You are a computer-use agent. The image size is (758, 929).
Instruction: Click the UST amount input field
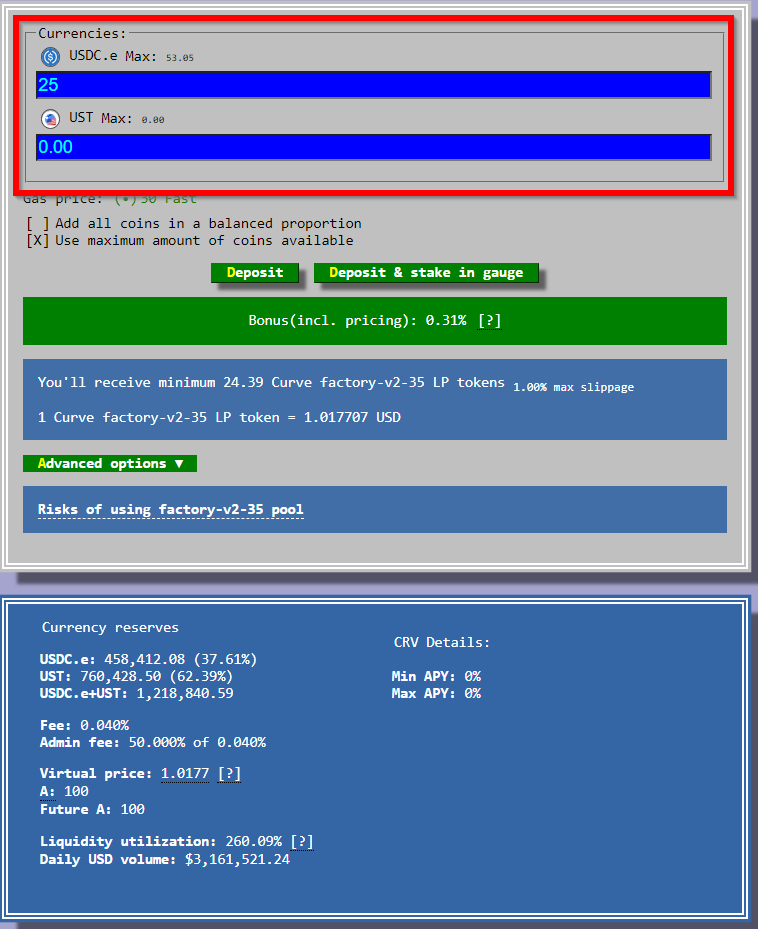point(373,147)
